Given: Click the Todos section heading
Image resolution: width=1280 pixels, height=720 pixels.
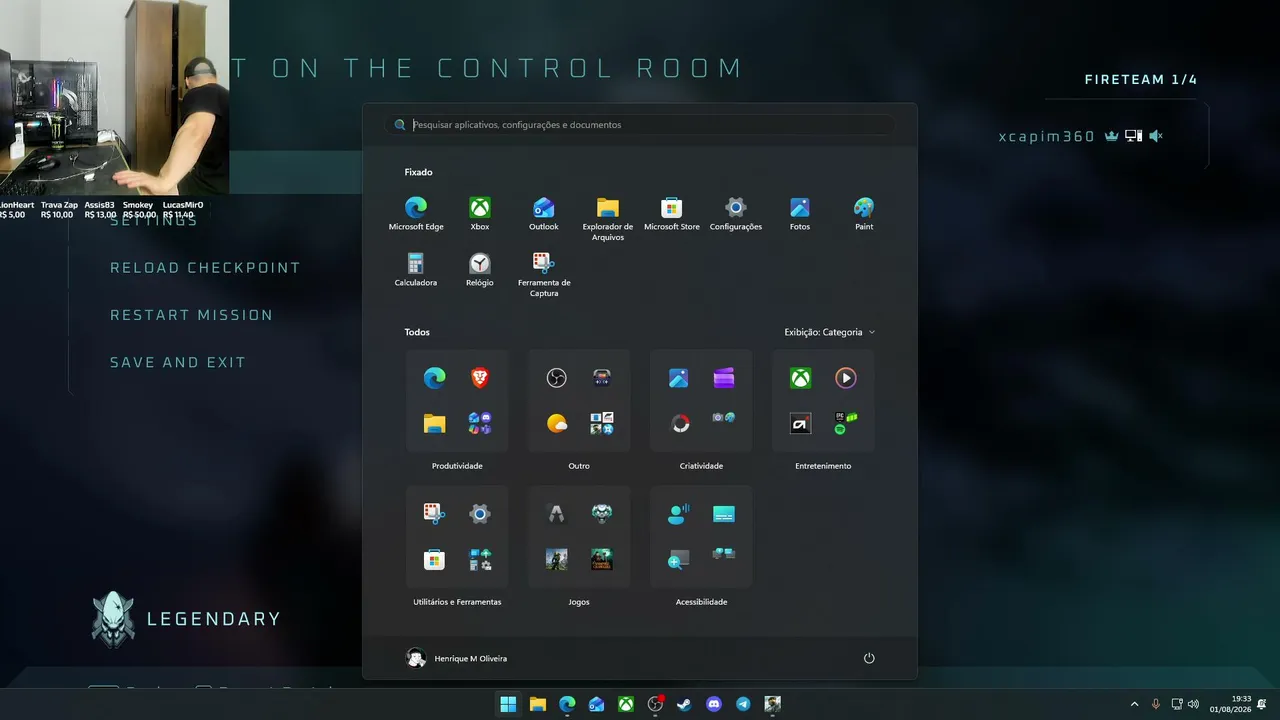Looking at the screenshot, I should click(417, 332).
